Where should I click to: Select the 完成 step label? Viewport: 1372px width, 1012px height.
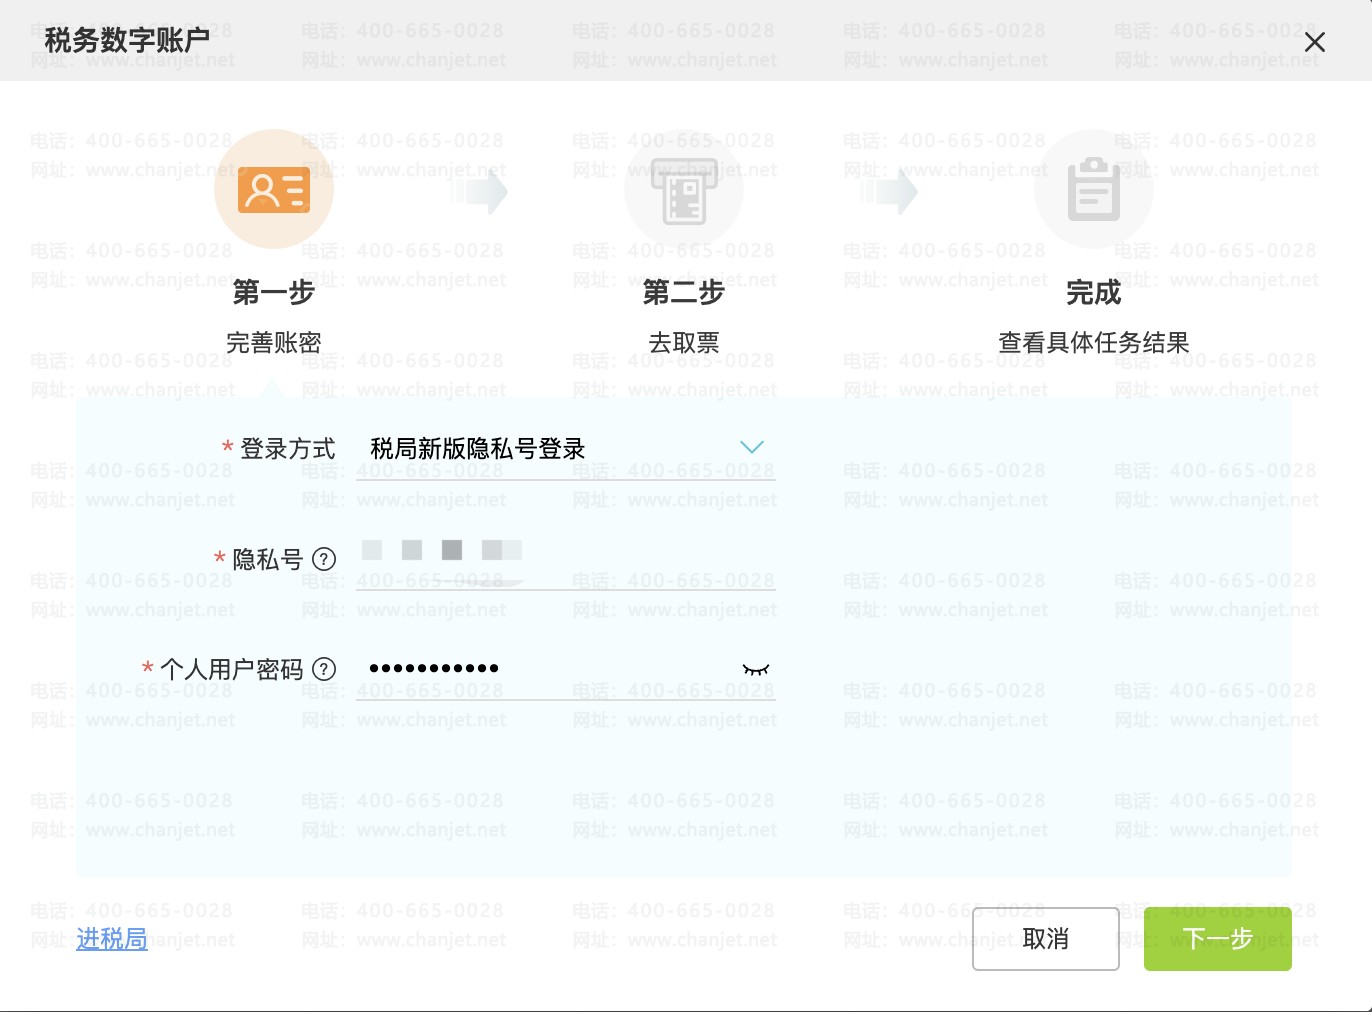pos(1094,292)
